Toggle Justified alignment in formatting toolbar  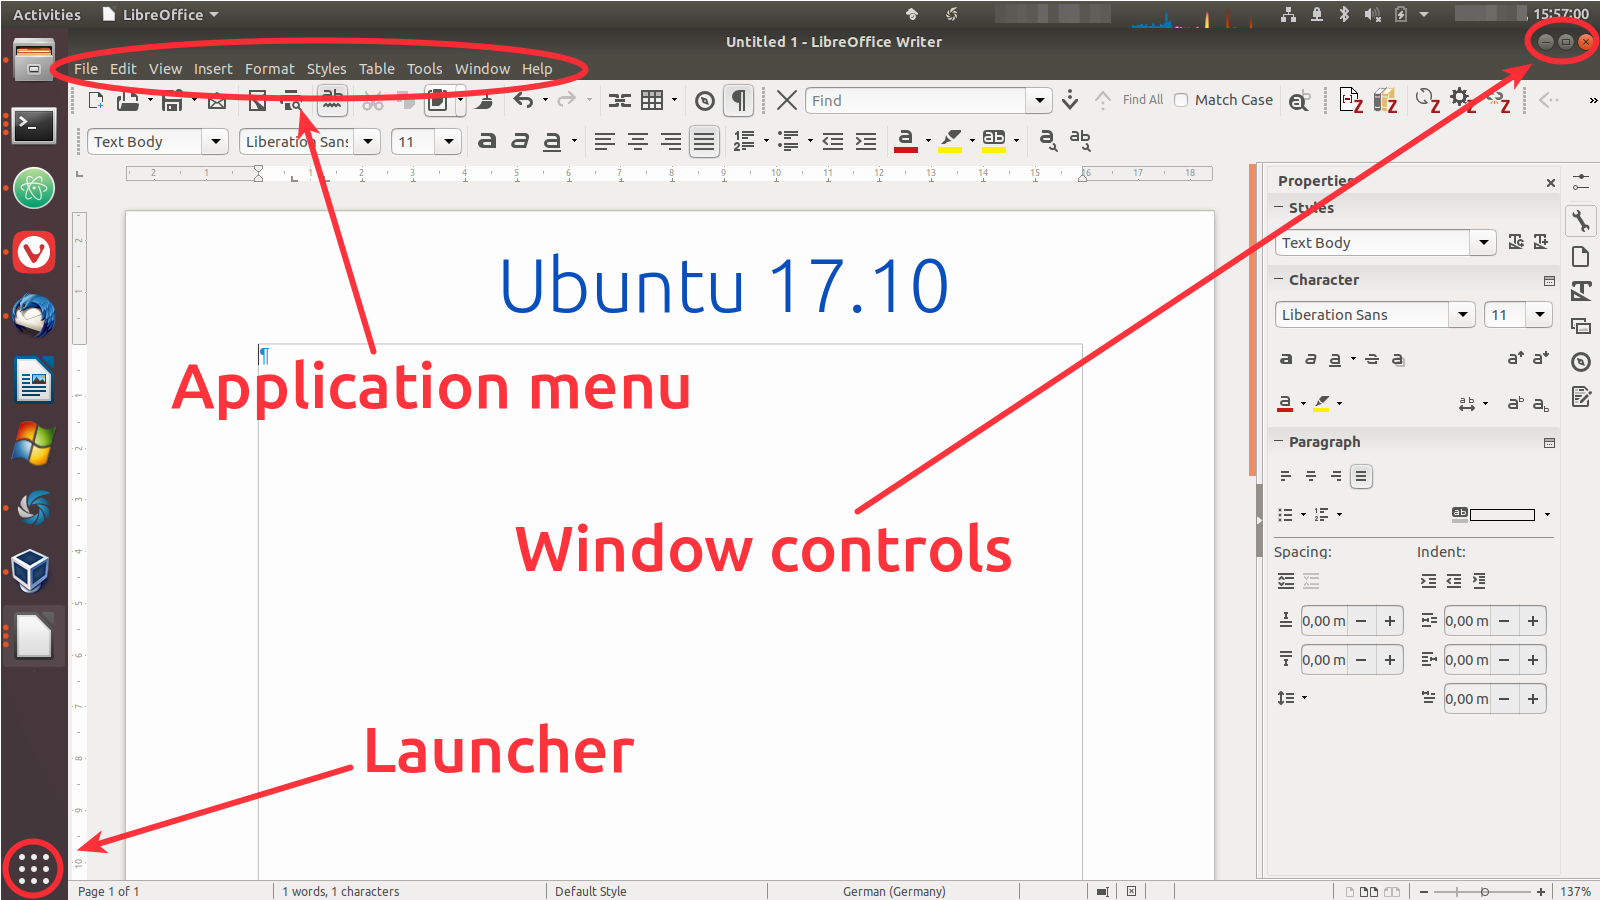point(704,142)
